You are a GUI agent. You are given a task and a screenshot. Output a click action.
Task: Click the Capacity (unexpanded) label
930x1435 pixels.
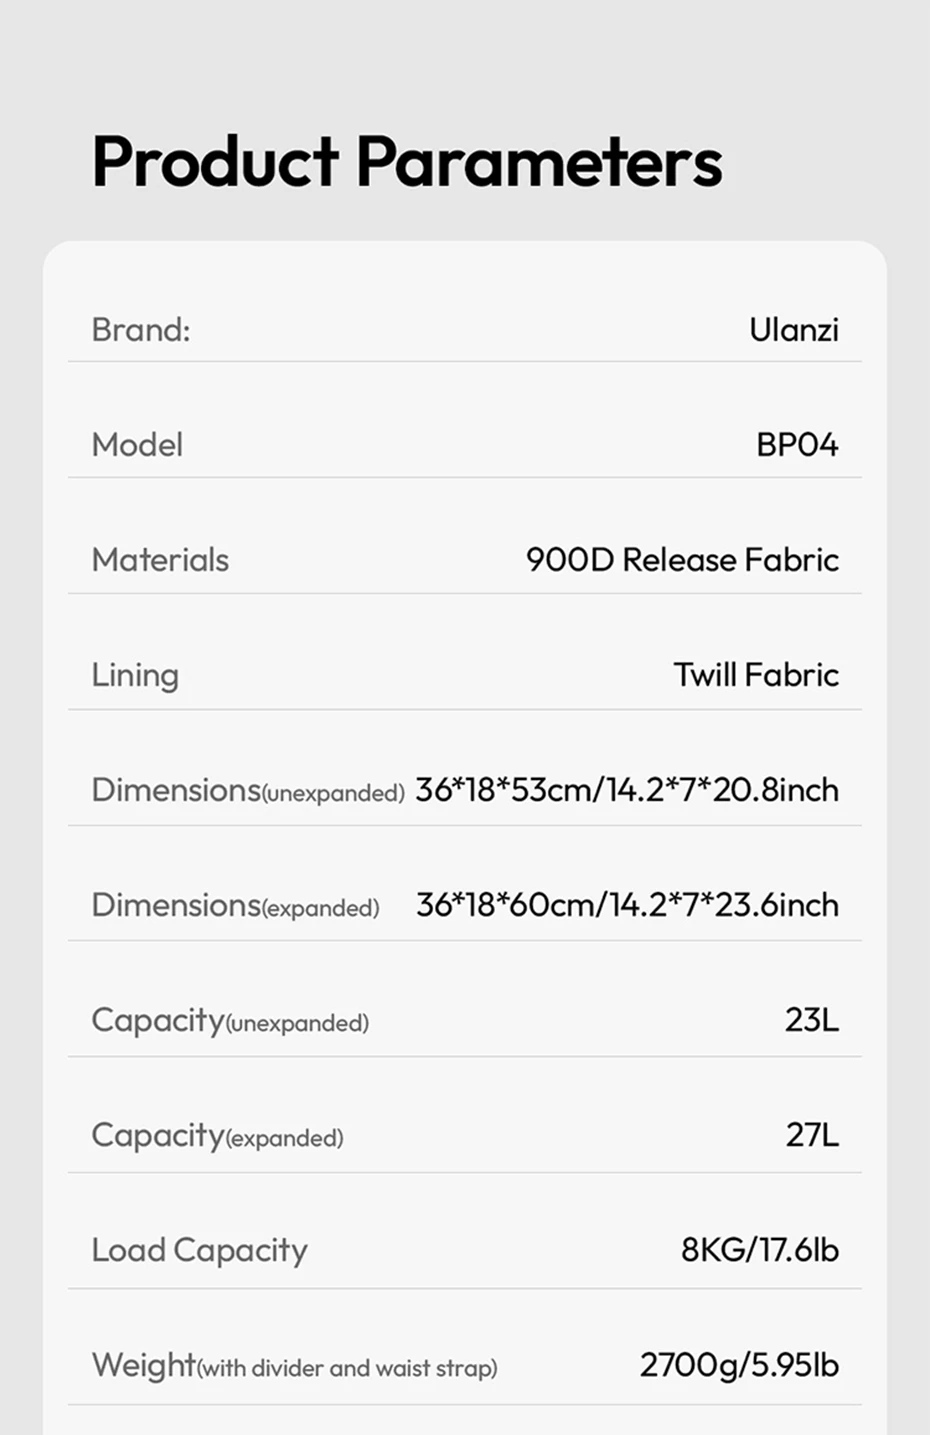(230, 1020)
